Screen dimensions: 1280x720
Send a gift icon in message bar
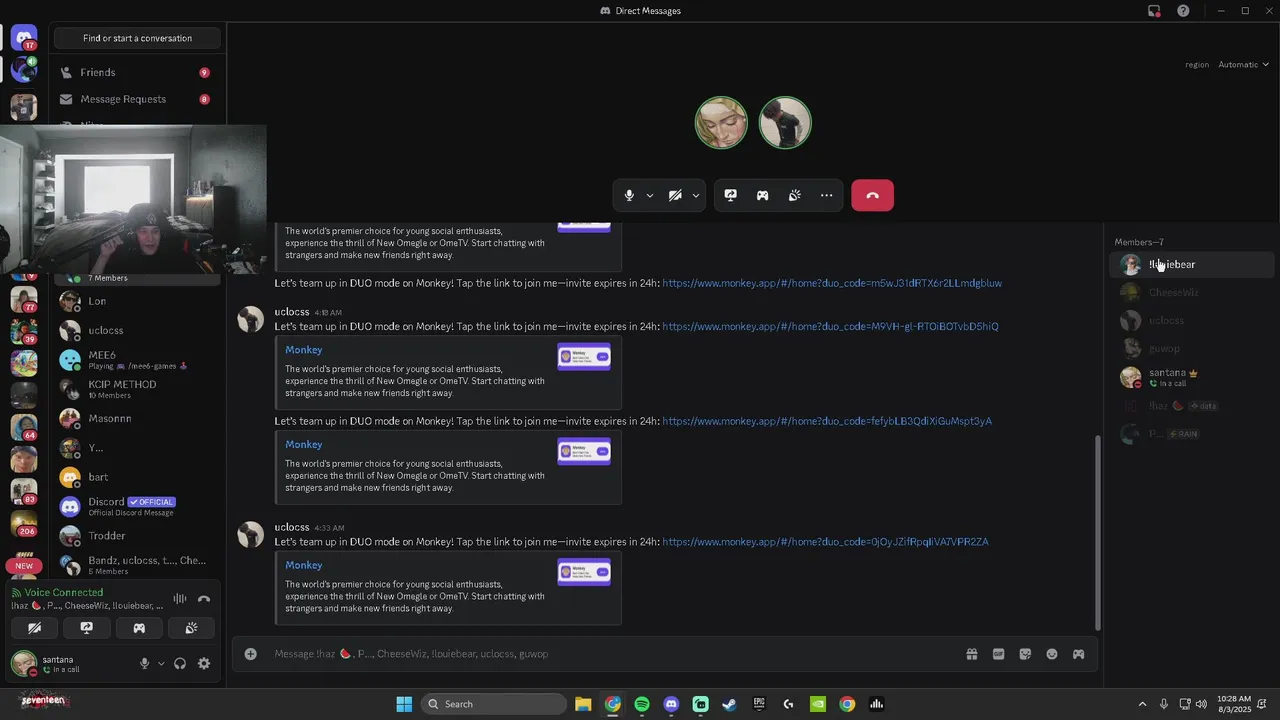coord(971,654)
